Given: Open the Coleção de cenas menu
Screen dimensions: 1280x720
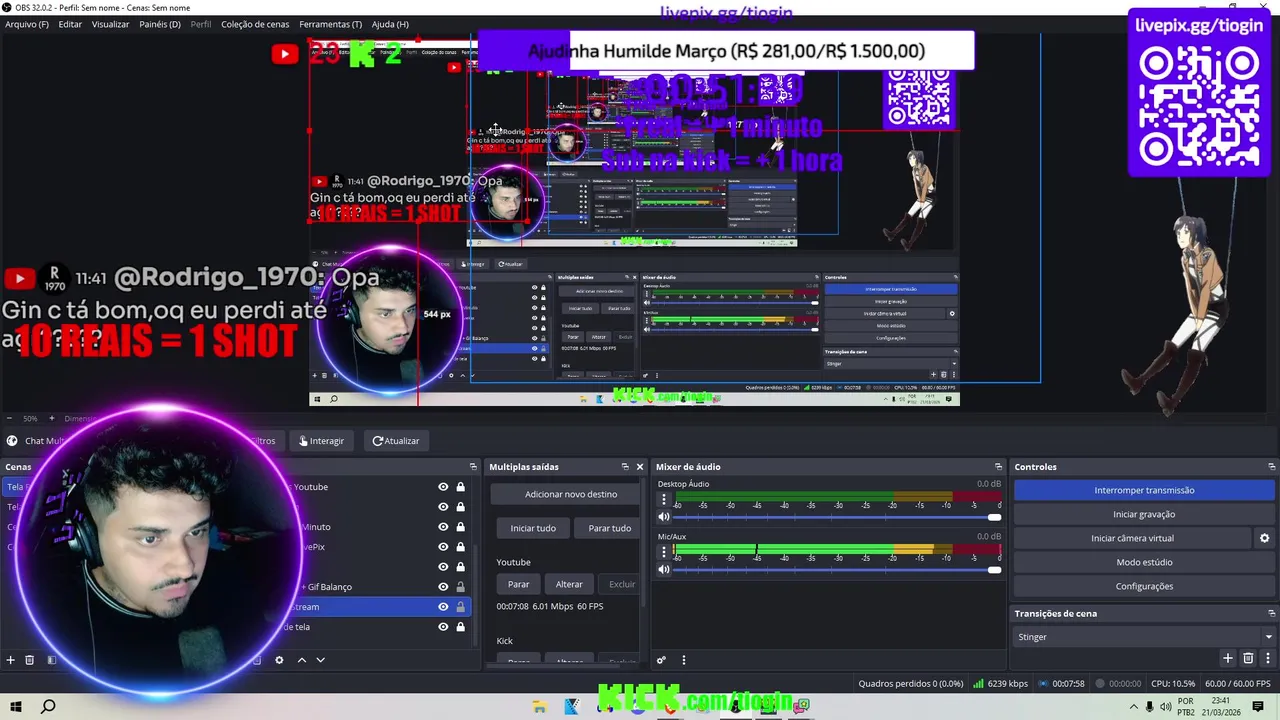Looking at the screenshot, I should pyautogui.click(x=255, y=24).
